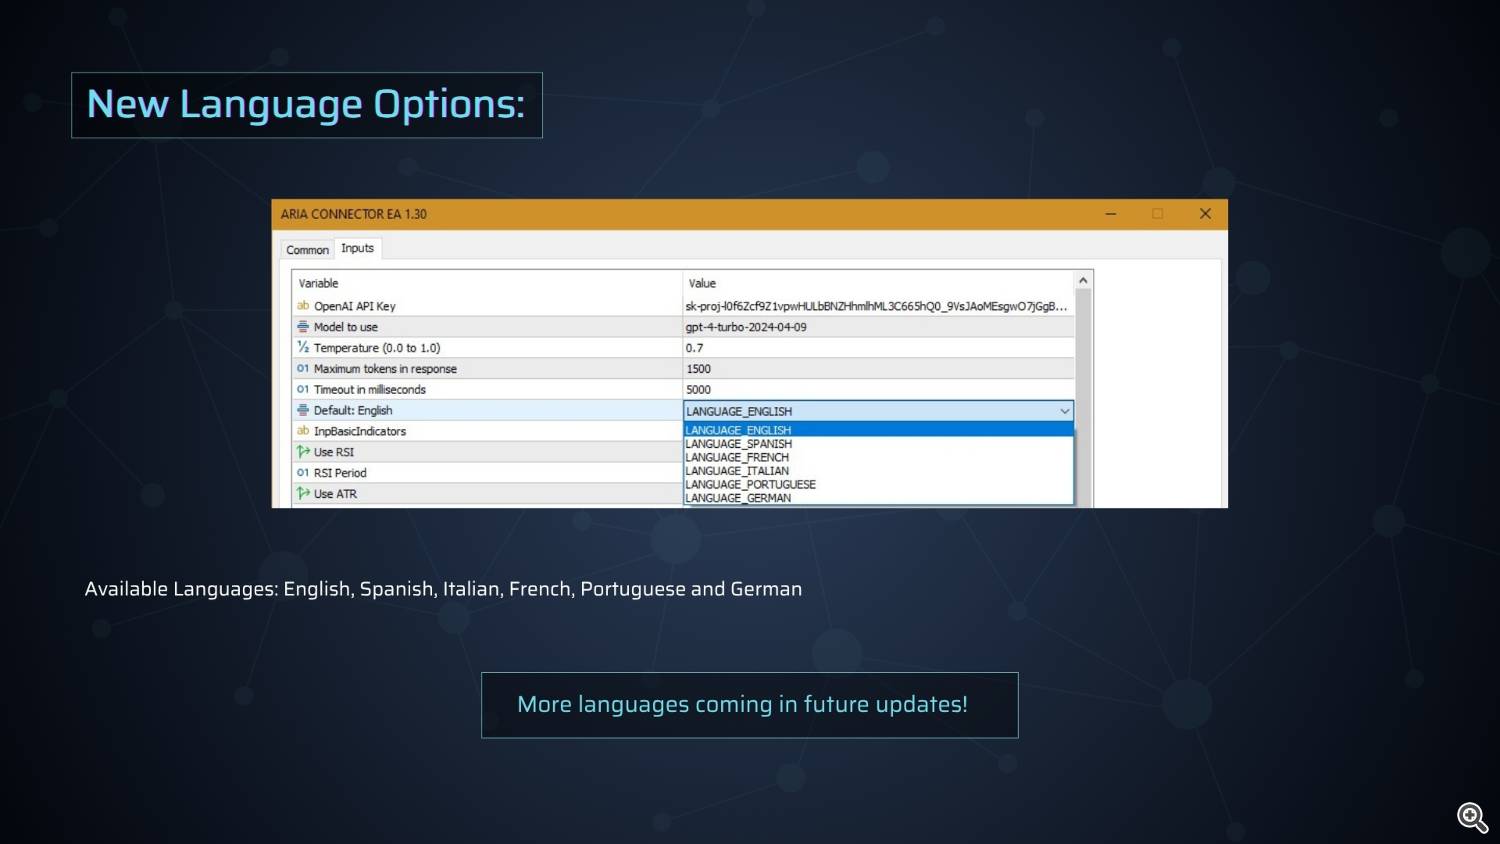This screenshot has height=844, width=1500.
Task: Click the integer icon beside RSI Period
Action: [x=303, y=473]
